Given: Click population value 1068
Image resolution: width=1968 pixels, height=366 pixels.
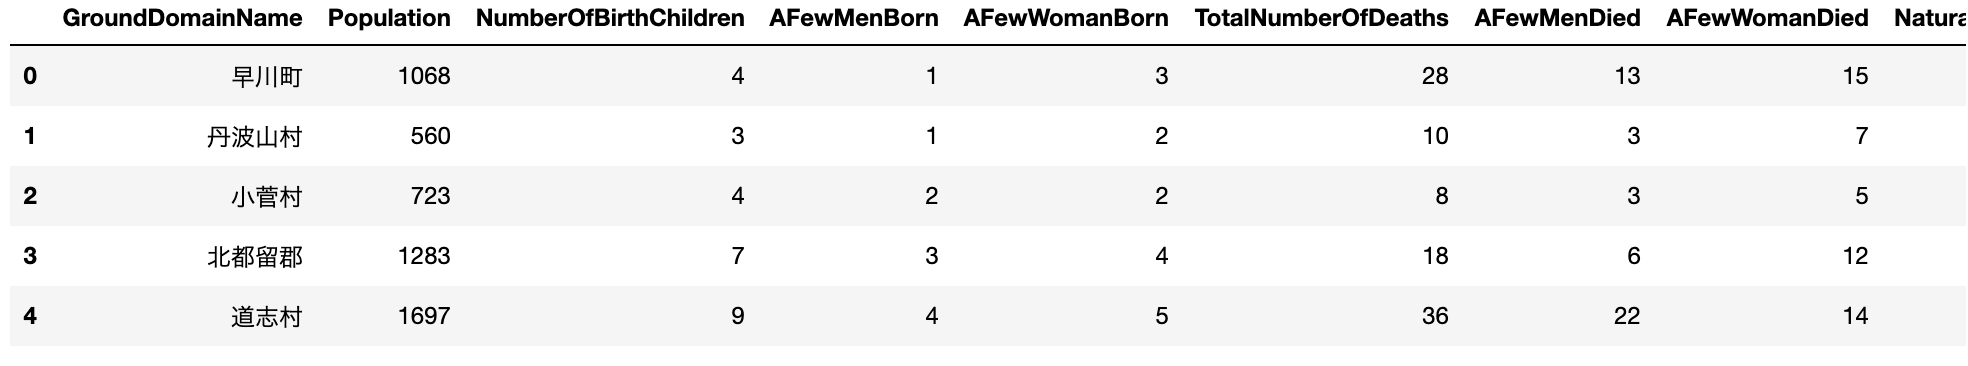Looking at the screenshot, I should pyautogui.click(x=424, y=76).
